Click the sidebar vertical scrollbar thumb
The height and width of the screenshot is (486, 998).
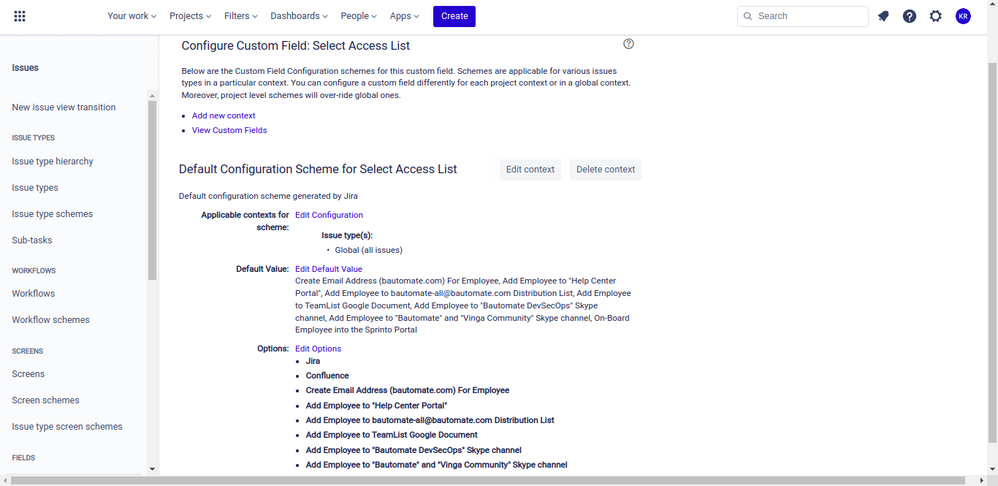152,190
